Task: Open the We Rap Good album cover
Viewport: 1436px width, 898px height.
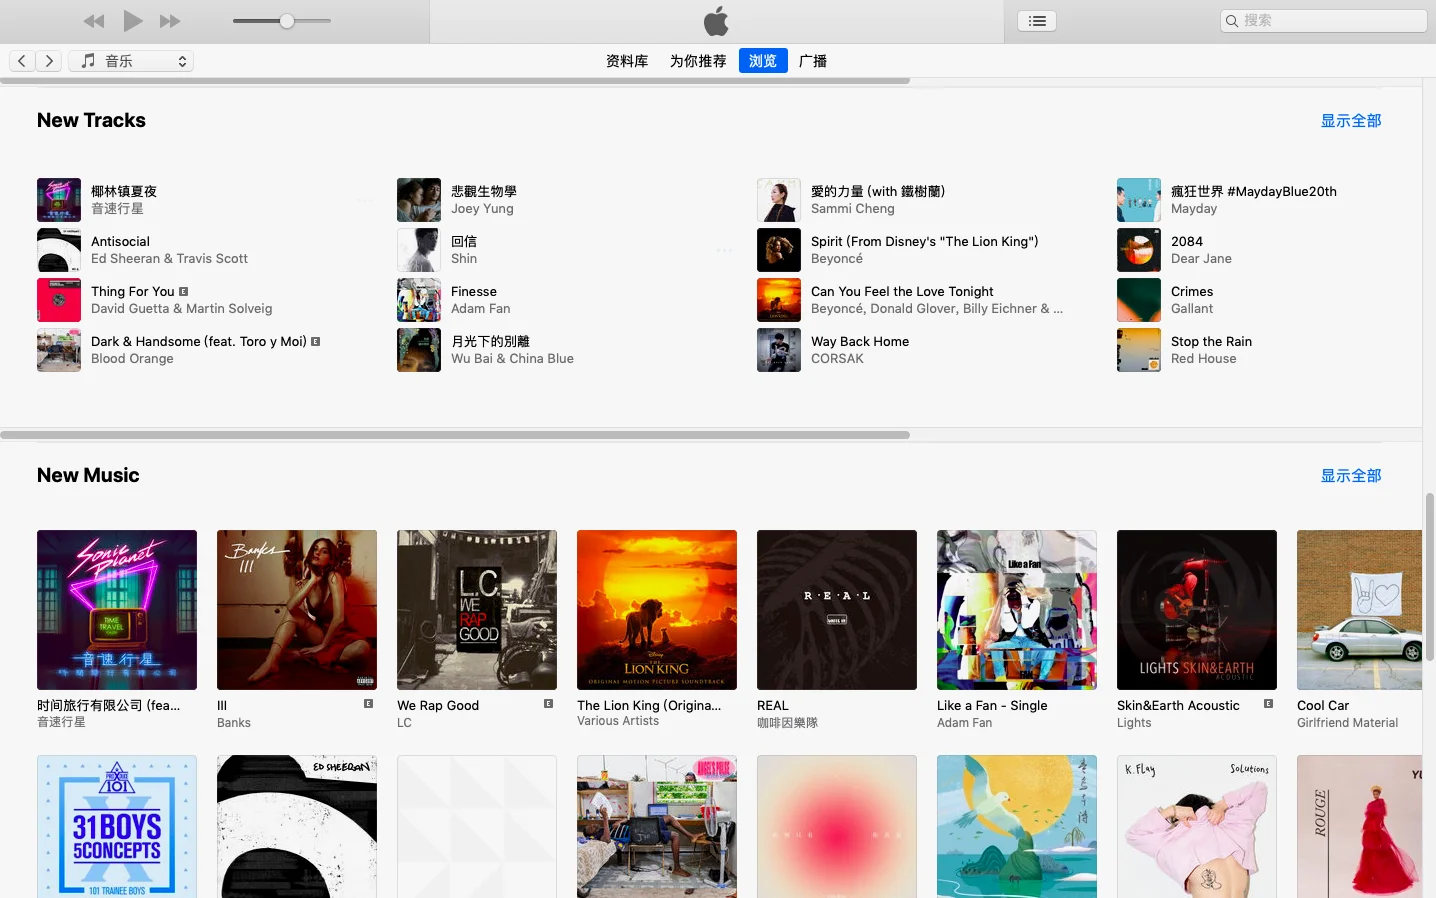Action: [x=477, y=610]
